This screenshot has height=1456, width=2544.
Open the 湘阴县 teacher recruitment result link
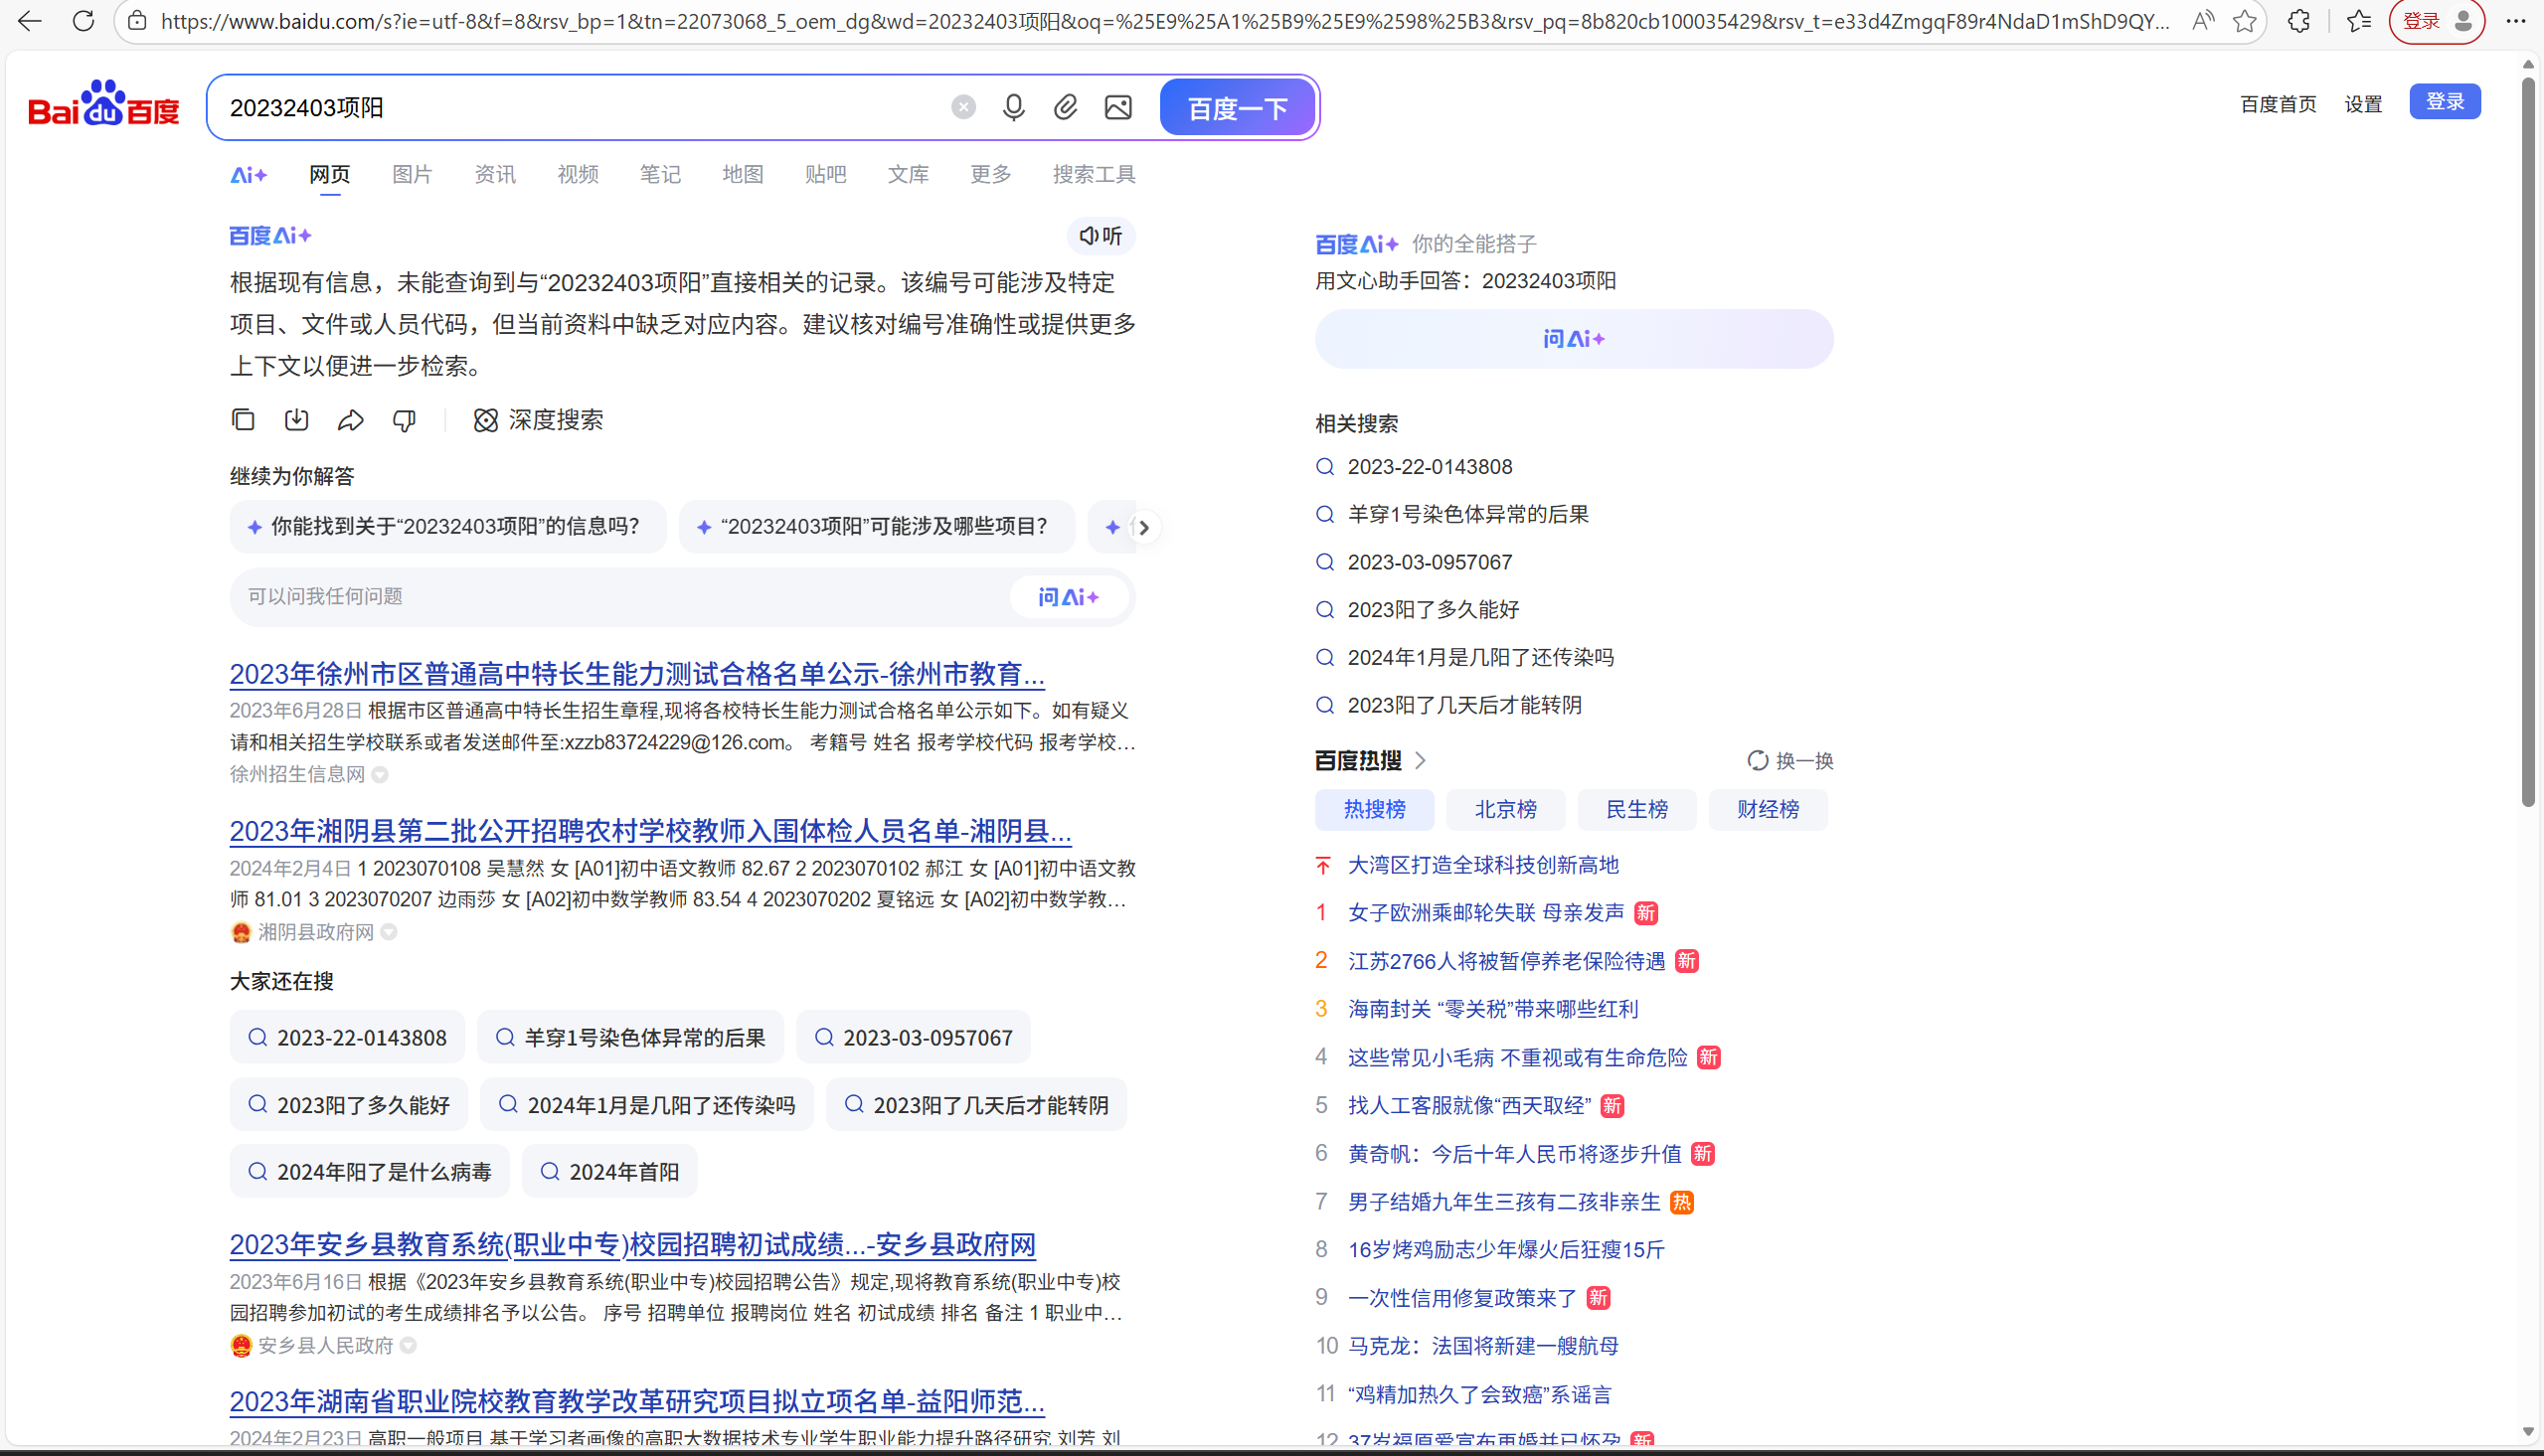pos(650,831)
